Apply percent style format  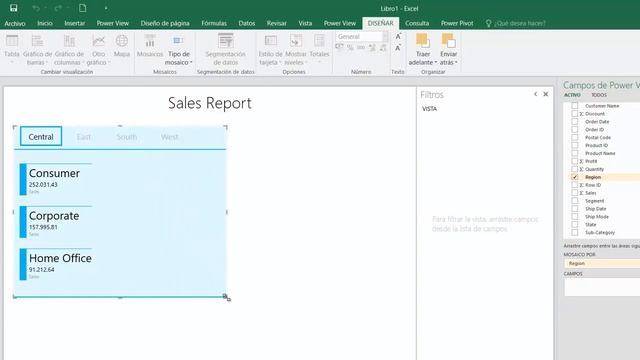[350, 48]
